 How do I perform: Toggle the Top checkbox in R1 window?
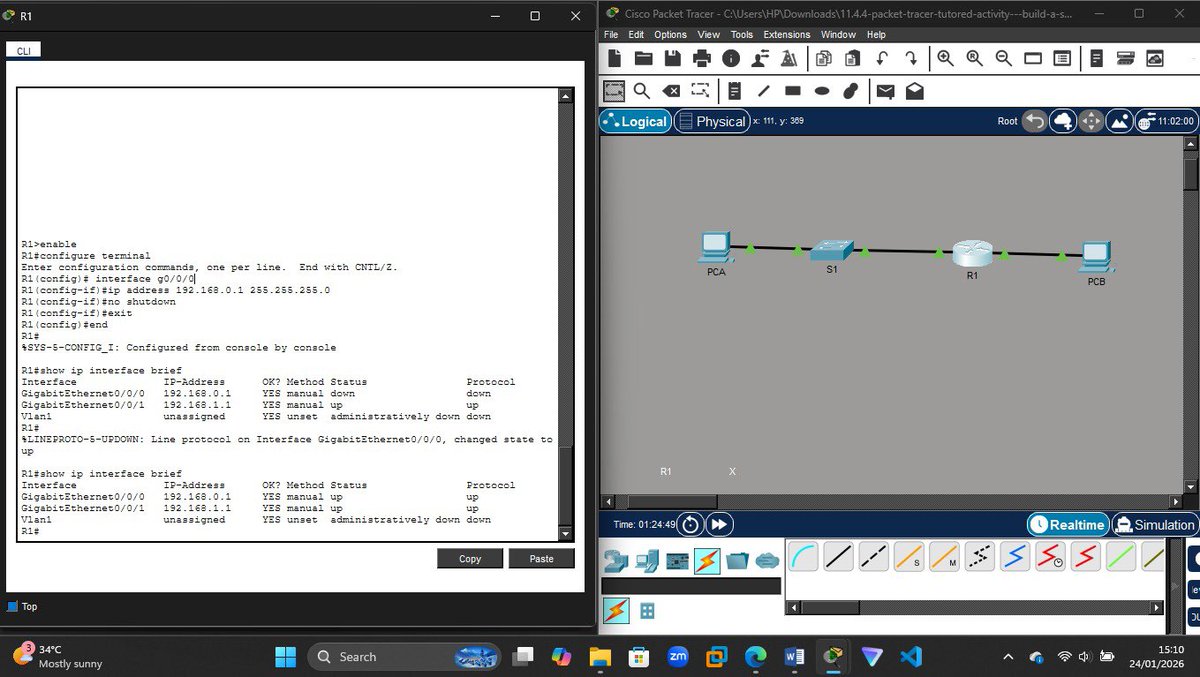(x=12, y=606)
